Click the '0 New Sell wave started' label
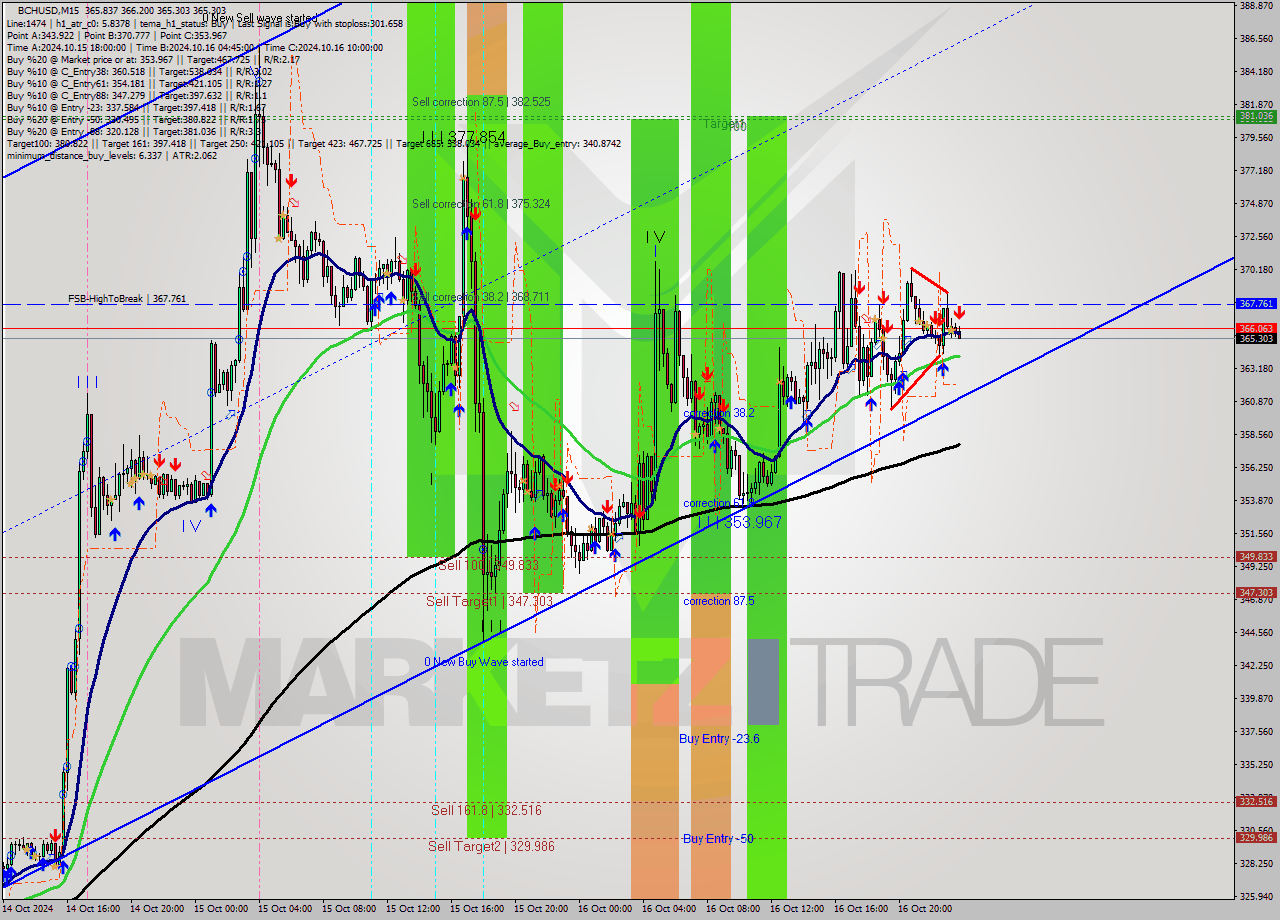1280x920 pixels. 260,18
